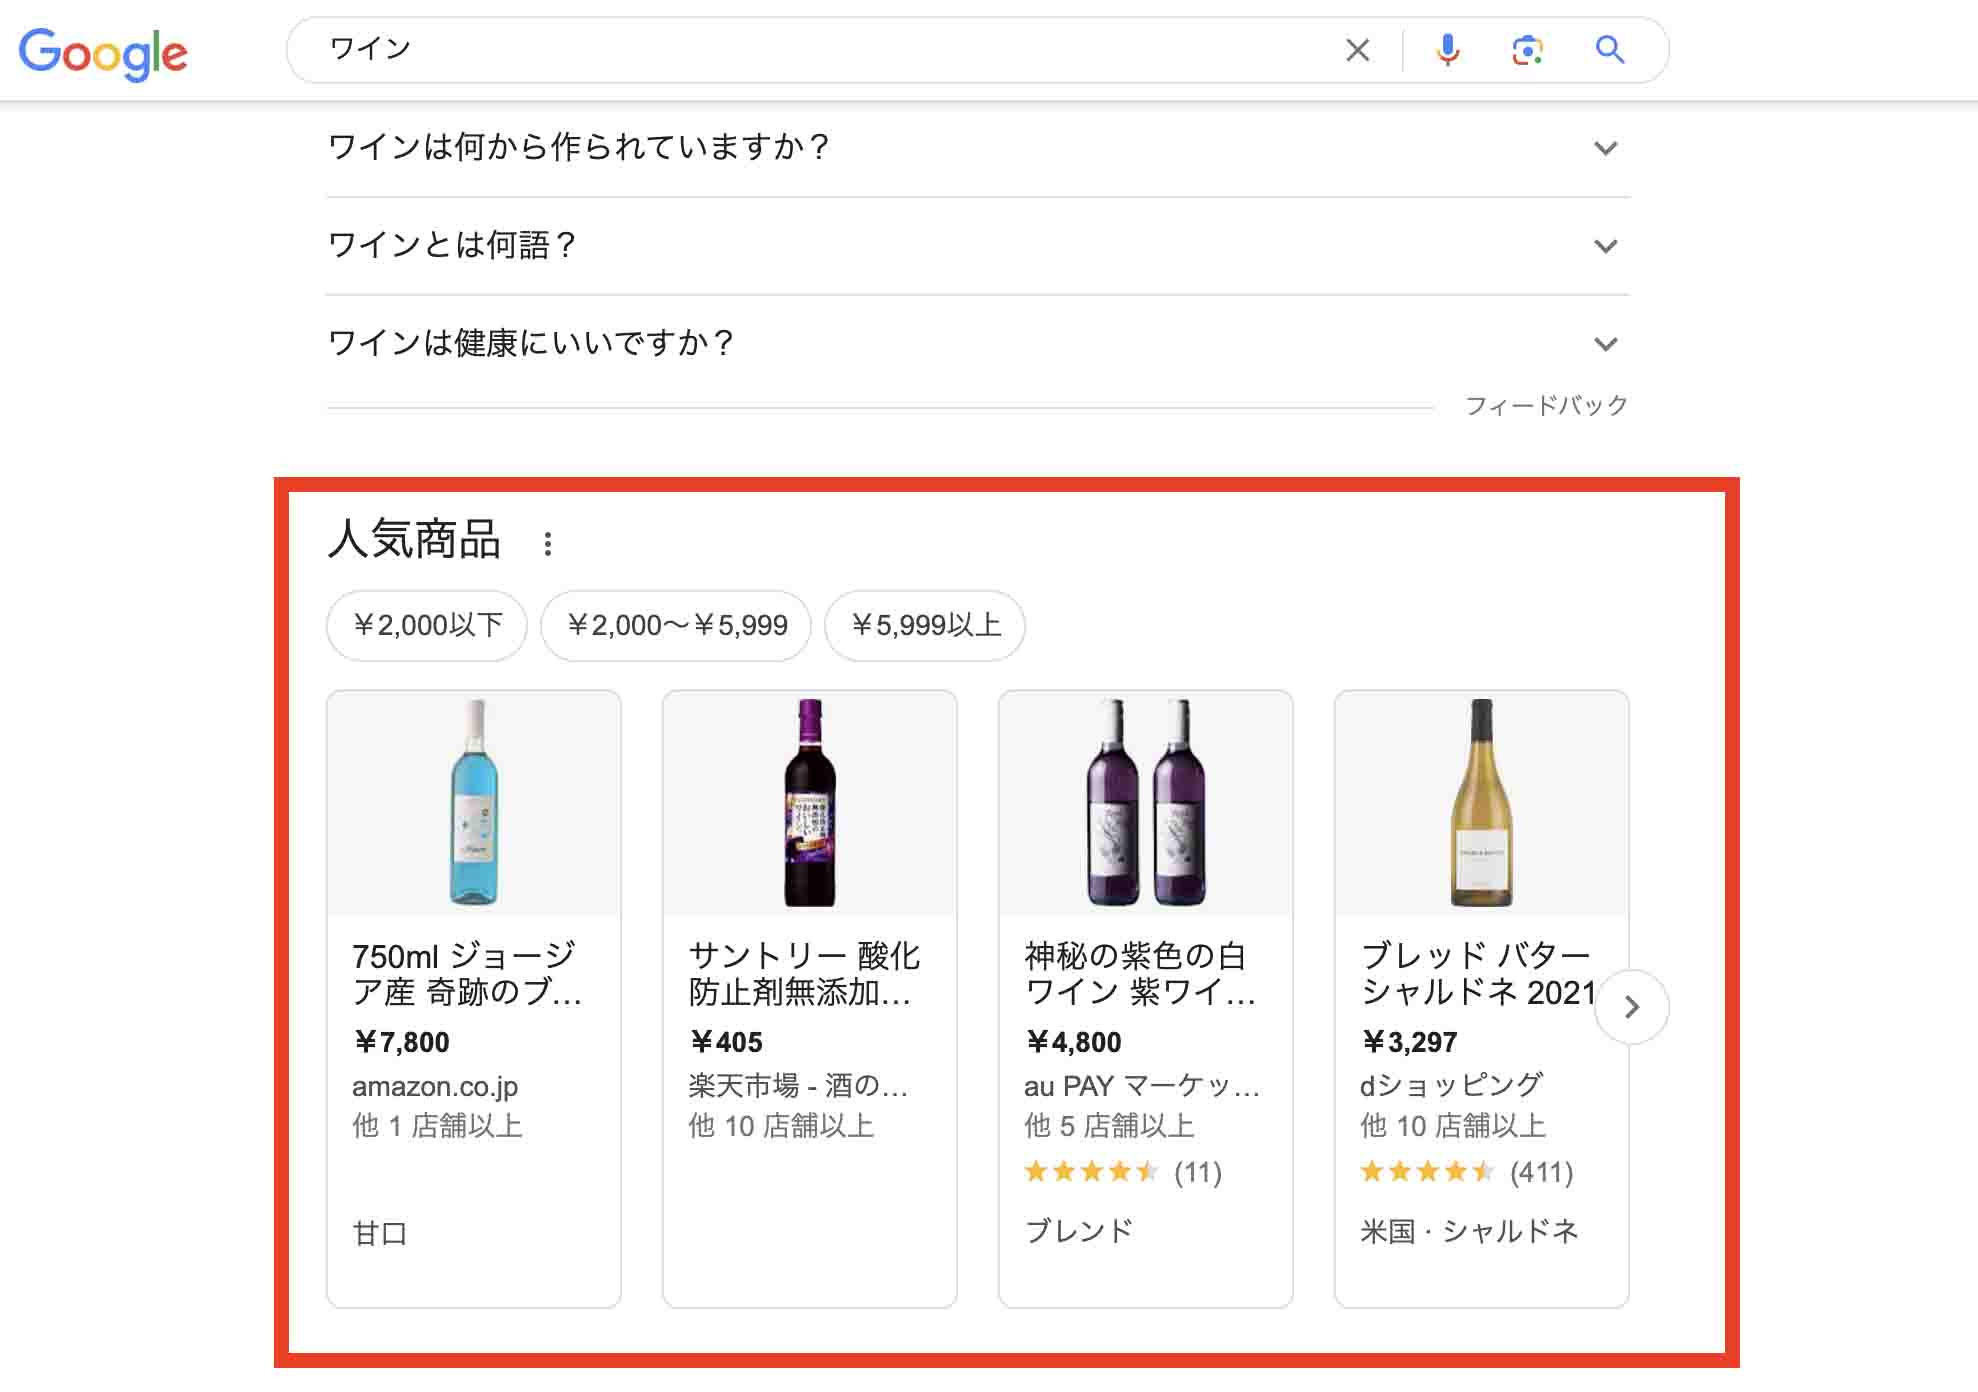Click the ブレンド label
The width and height of the screenshot is (1978, 1392).
(1078, 1230)
